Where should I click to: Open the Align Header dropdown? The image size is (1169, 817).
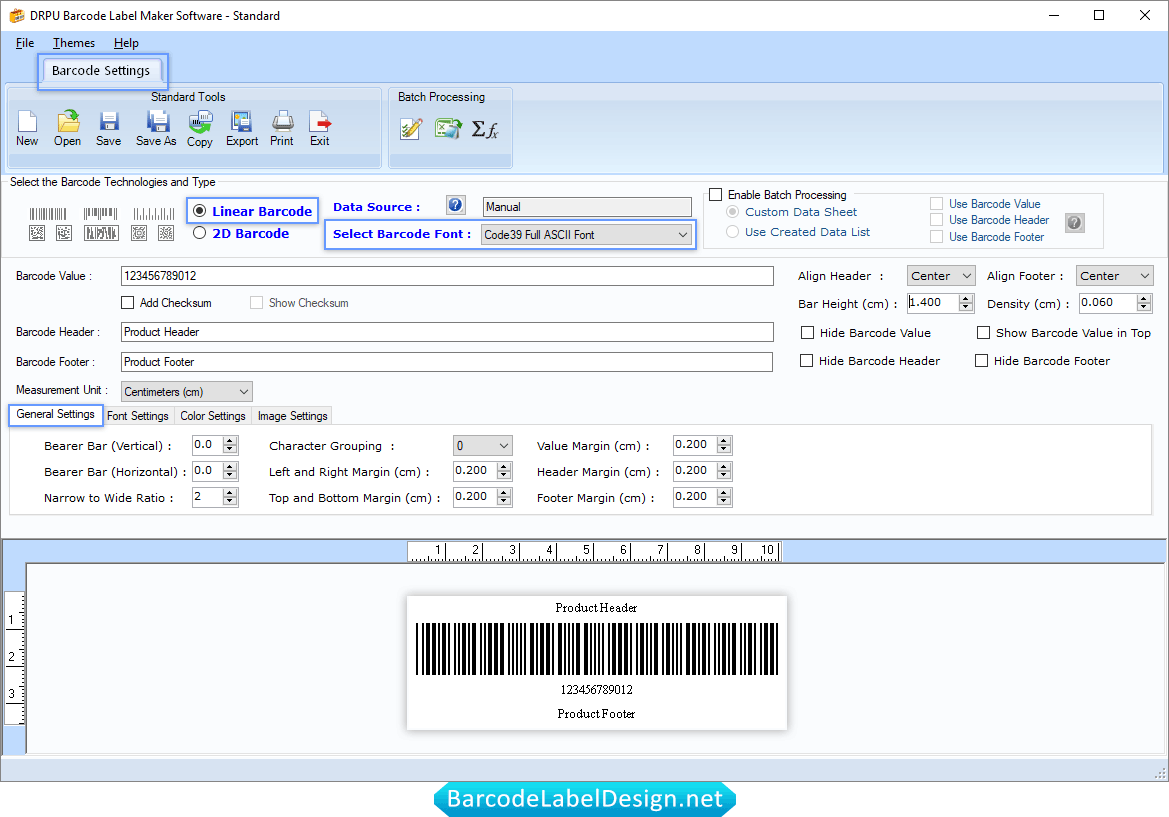(941, 276)
